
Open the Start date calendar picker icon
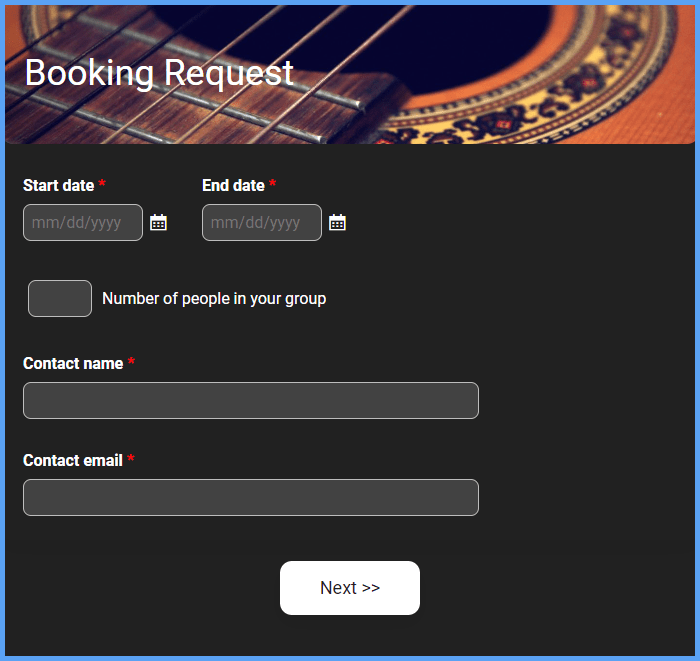tap(158, 222)
